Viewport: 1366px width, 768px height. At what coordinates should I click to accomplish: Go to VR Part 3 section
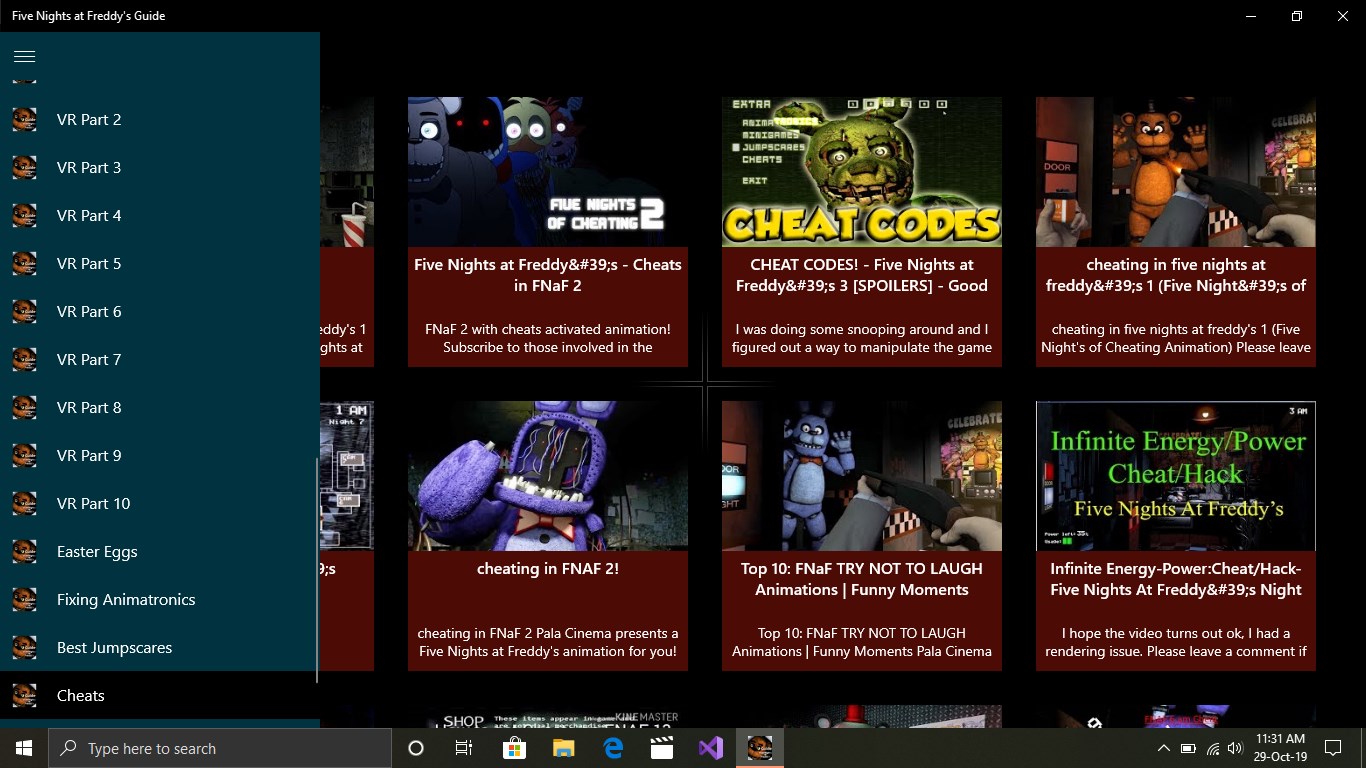160,168
